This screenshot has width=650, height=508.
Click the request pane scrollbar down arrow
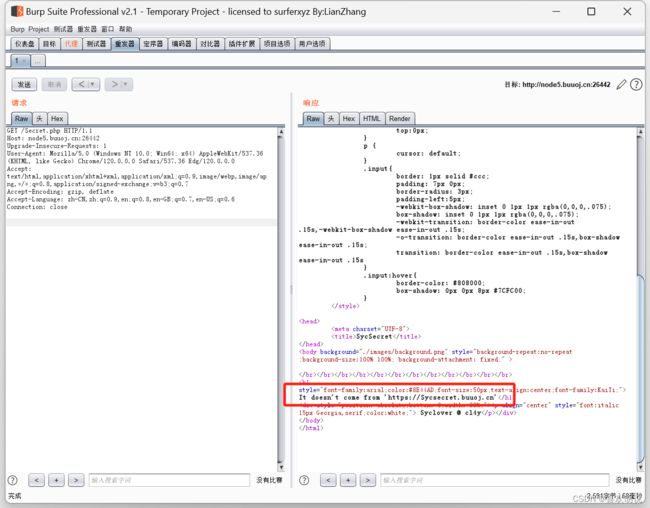point(281,468)
